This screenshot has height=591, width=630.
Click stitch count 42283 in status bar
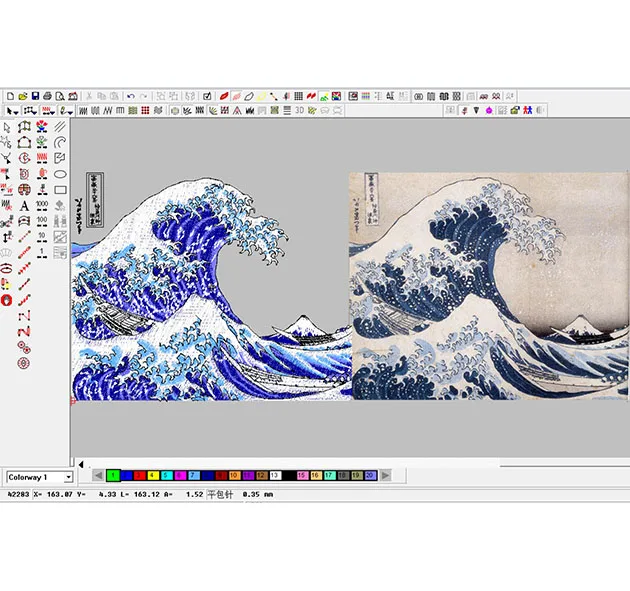pos(18,494)
